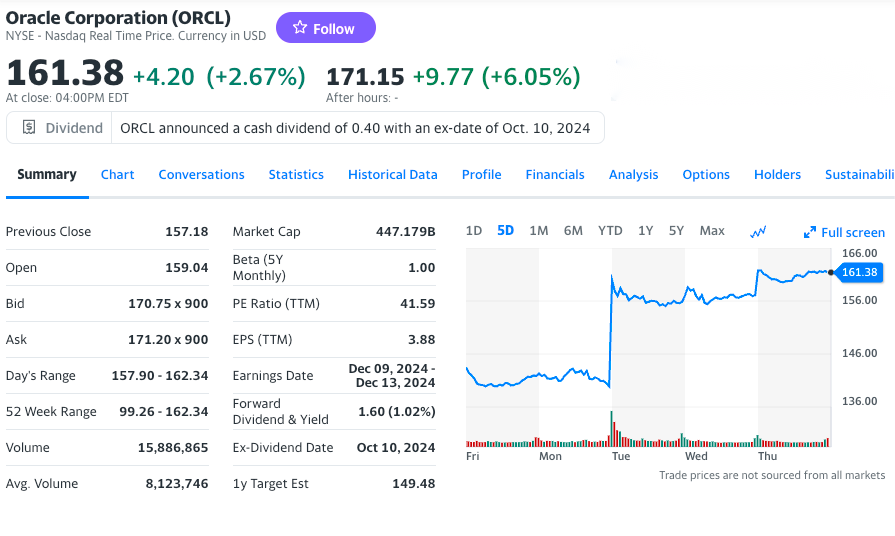Click the price change +4.20 (+2.67%)
Image resolution: width=895 pixels, height=536 pixels.
[219, 76]
